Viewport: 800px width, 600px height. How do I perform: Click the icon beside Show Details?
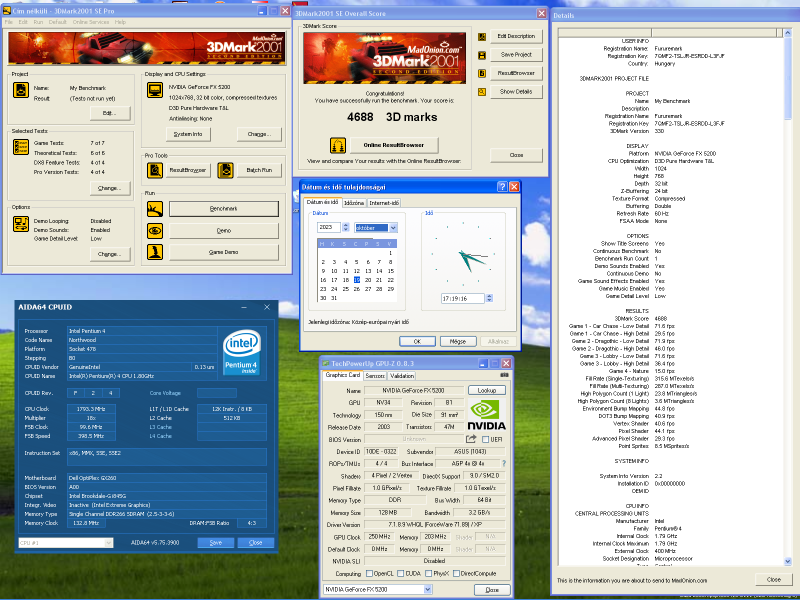tap(482, 92)
